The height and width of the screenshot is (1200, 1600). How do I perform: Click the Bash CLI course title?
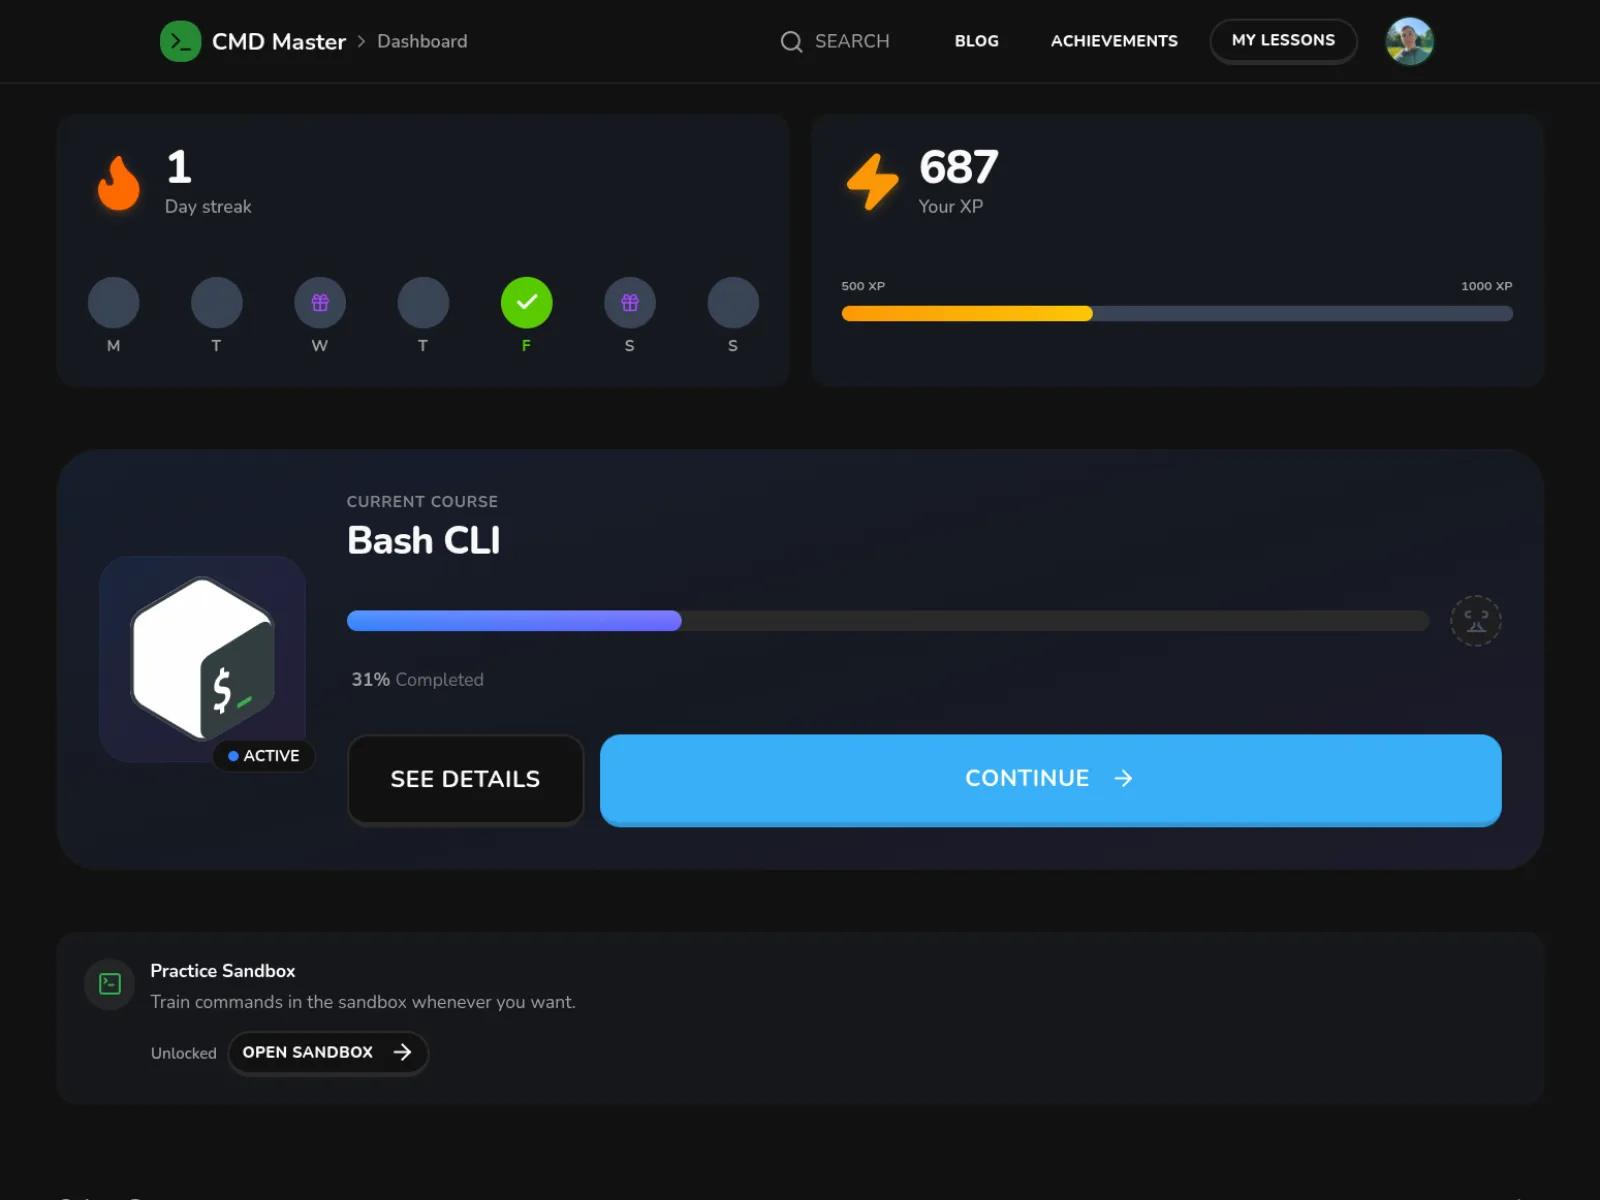tap(424, 540)
